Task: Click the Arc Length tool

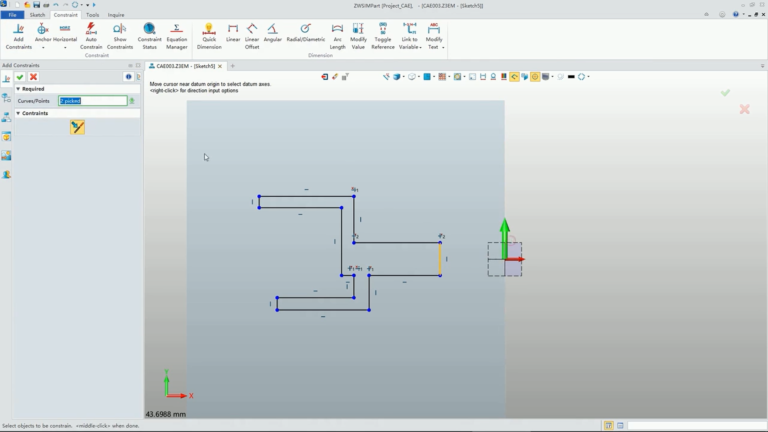Action: 337,36
